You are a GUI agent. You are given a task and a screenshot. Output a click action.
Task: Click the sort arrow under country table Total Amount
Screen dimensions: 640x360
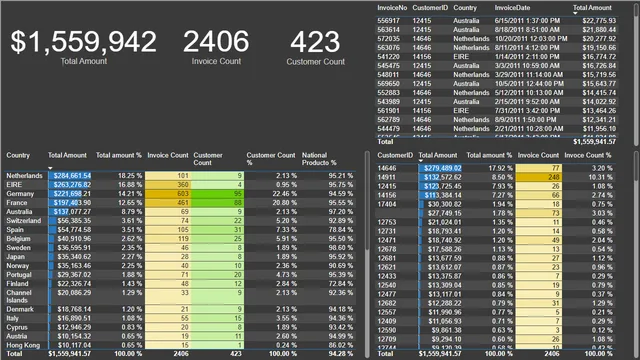click(x=50, y=168)
